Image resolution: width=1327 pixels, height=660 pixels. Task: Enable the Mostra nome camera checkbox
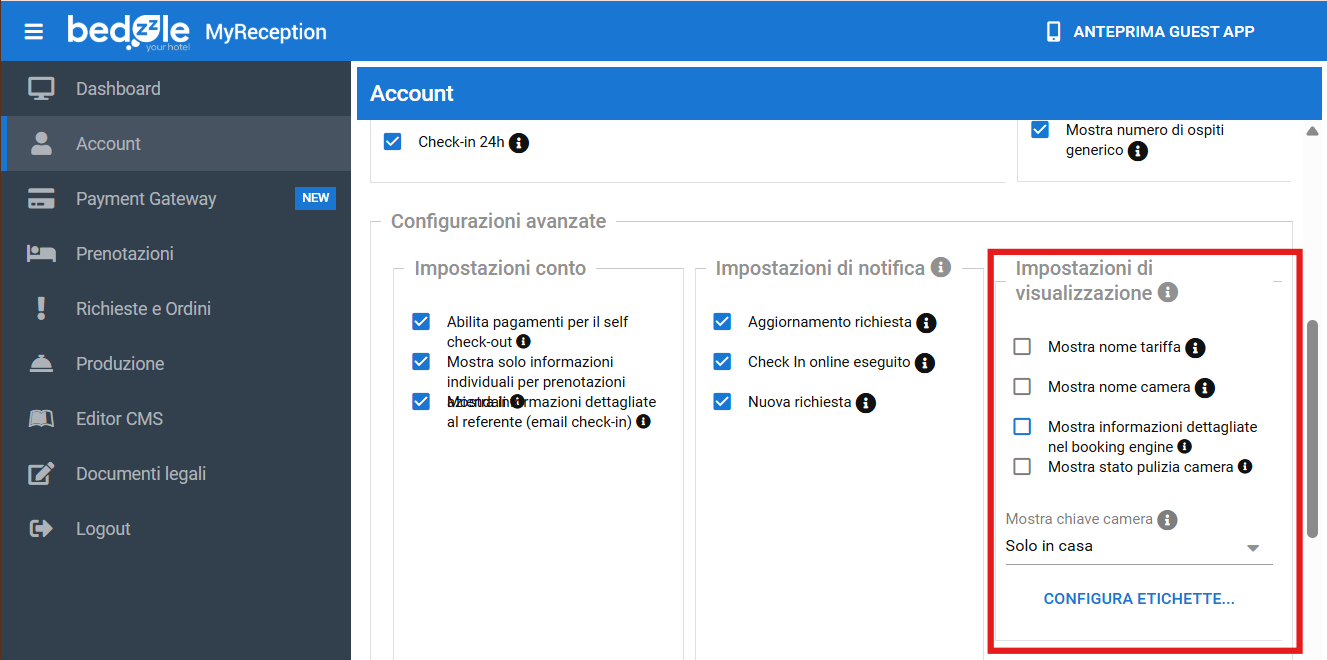[x=1022, y=387]
